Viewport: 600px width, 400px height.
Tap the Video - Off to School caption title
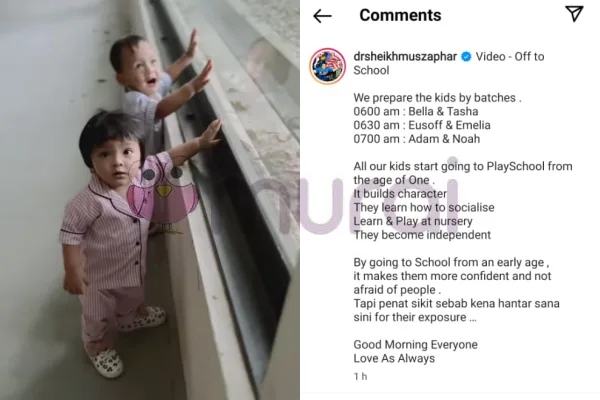coord(448,64)
